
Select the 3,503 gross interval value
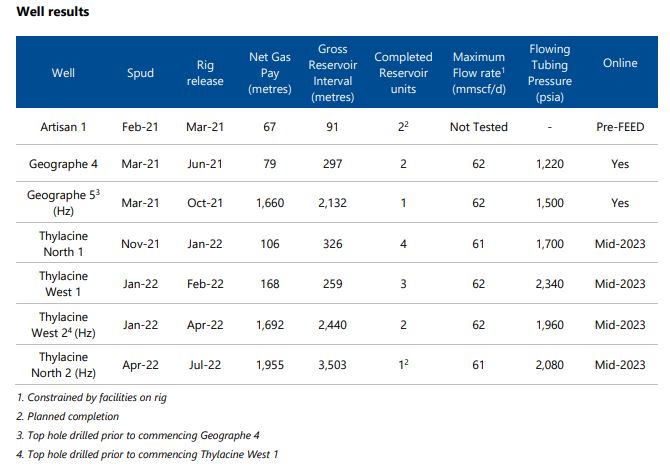click(x=332, y=365)
